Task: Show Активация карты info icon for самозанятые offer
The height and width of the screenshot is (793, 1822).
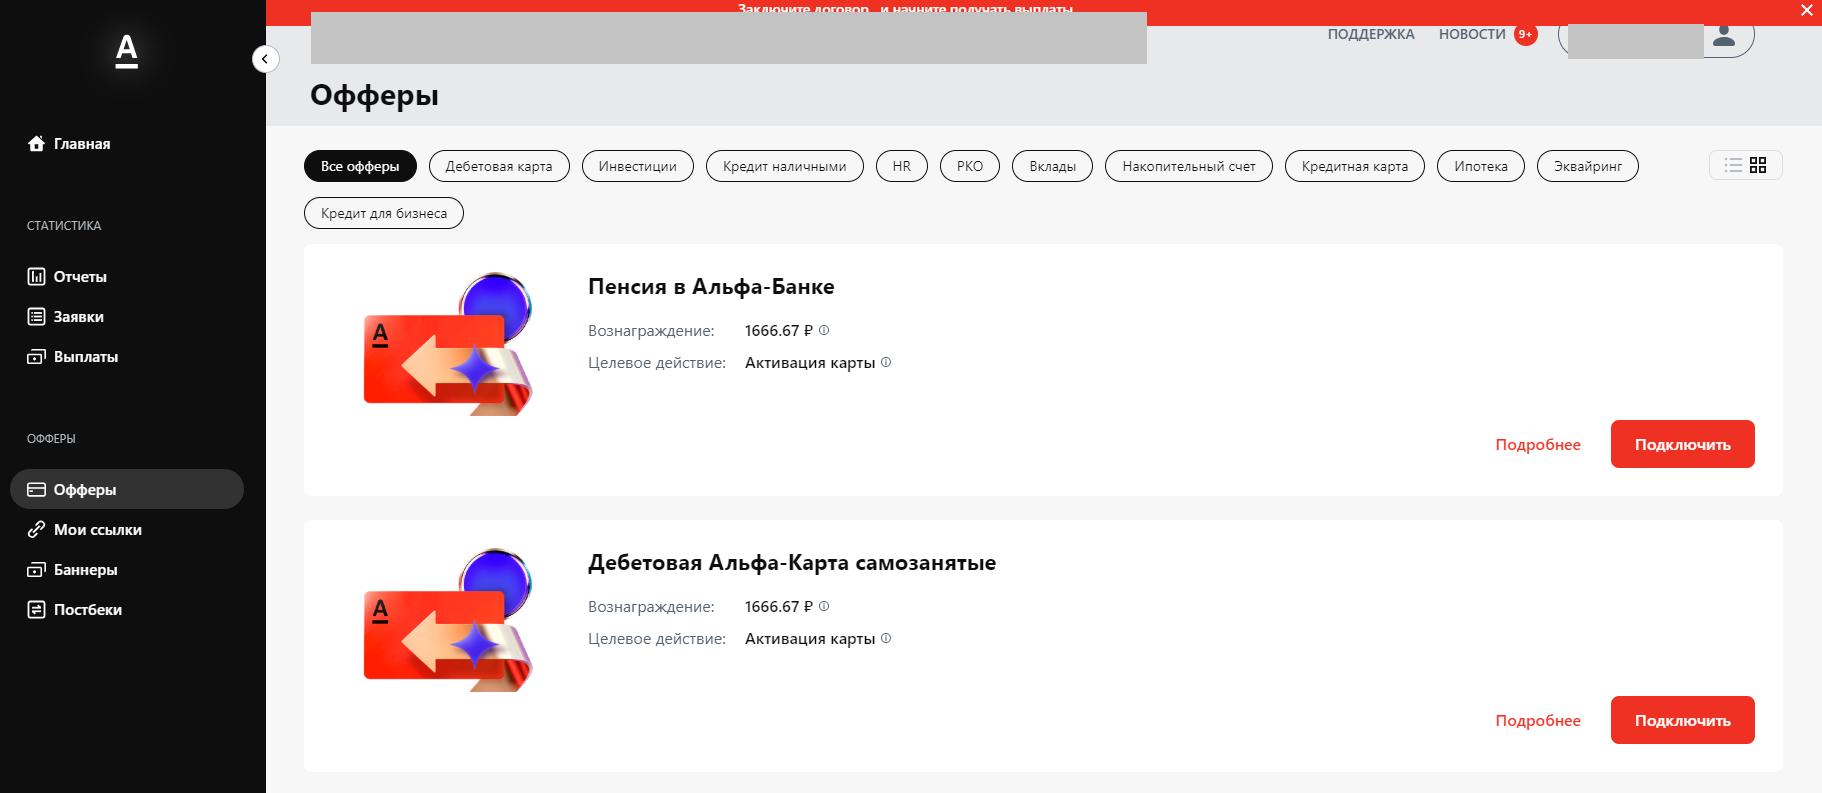Action: [886, 638]
